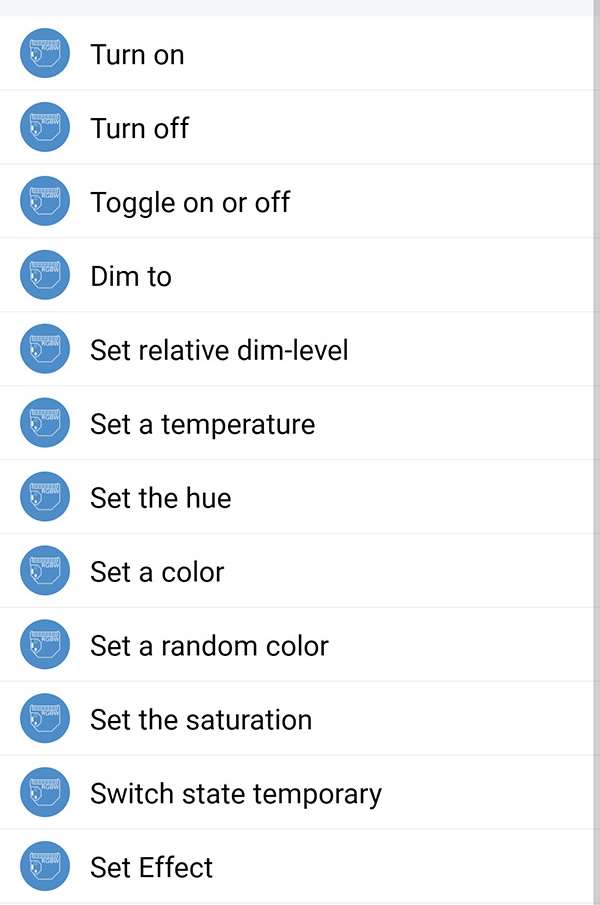Image resolution: width=600 pixels, height=905 pixels.
Task: Pick Switch state temporary
Action: [x=236, y=794]
